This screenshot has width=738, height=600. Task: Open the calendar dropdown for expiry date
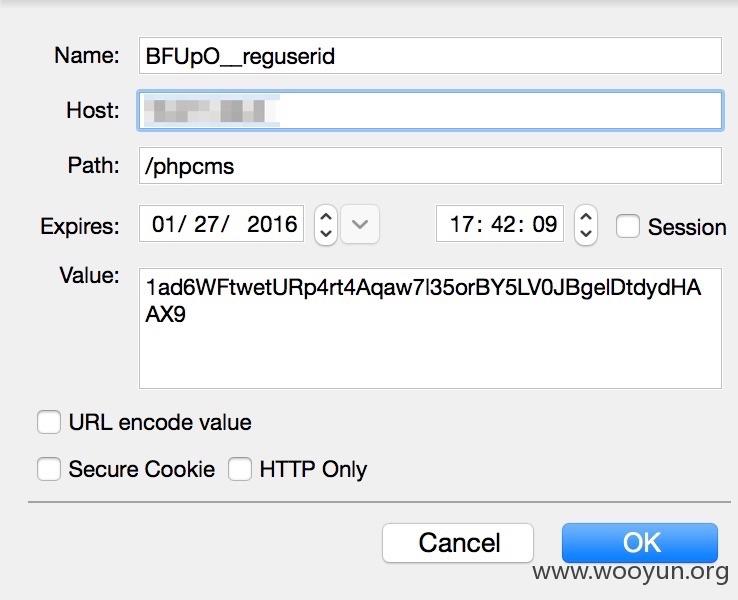(360, 224)
